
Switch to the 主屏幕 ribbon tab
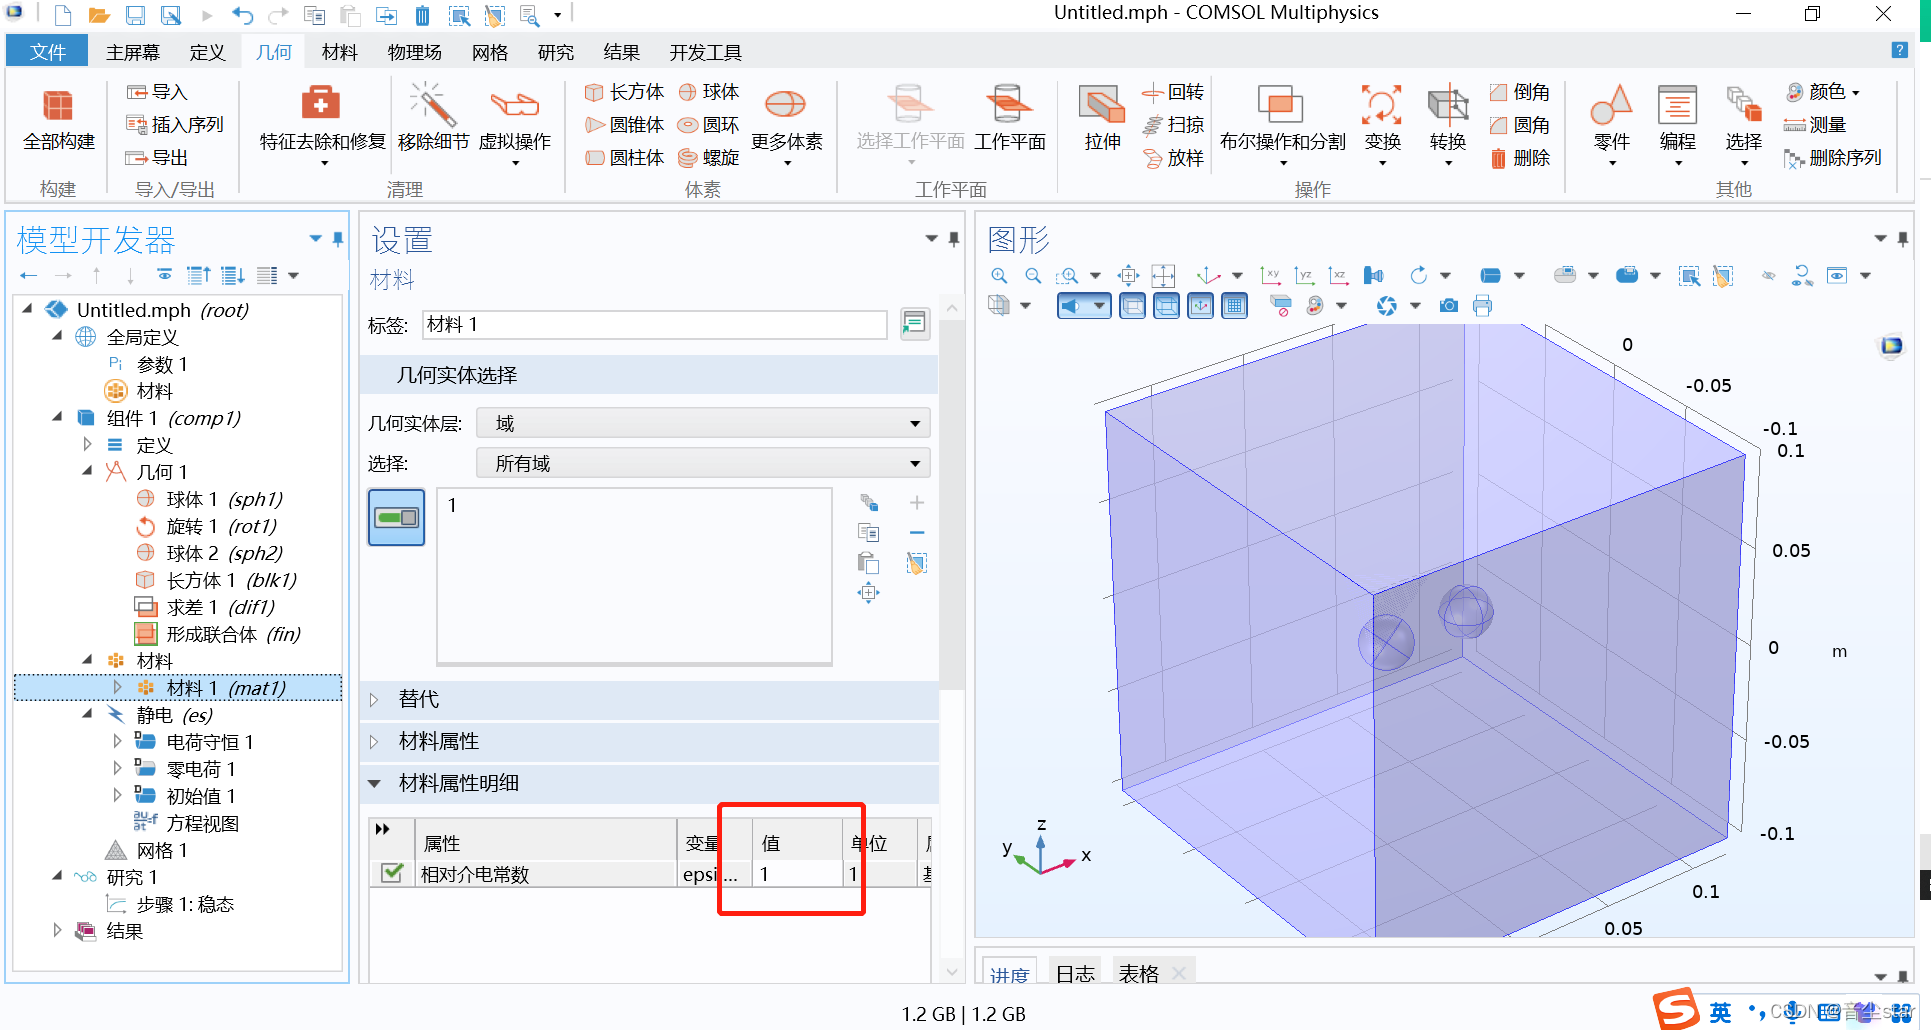[x=133, y=52]
